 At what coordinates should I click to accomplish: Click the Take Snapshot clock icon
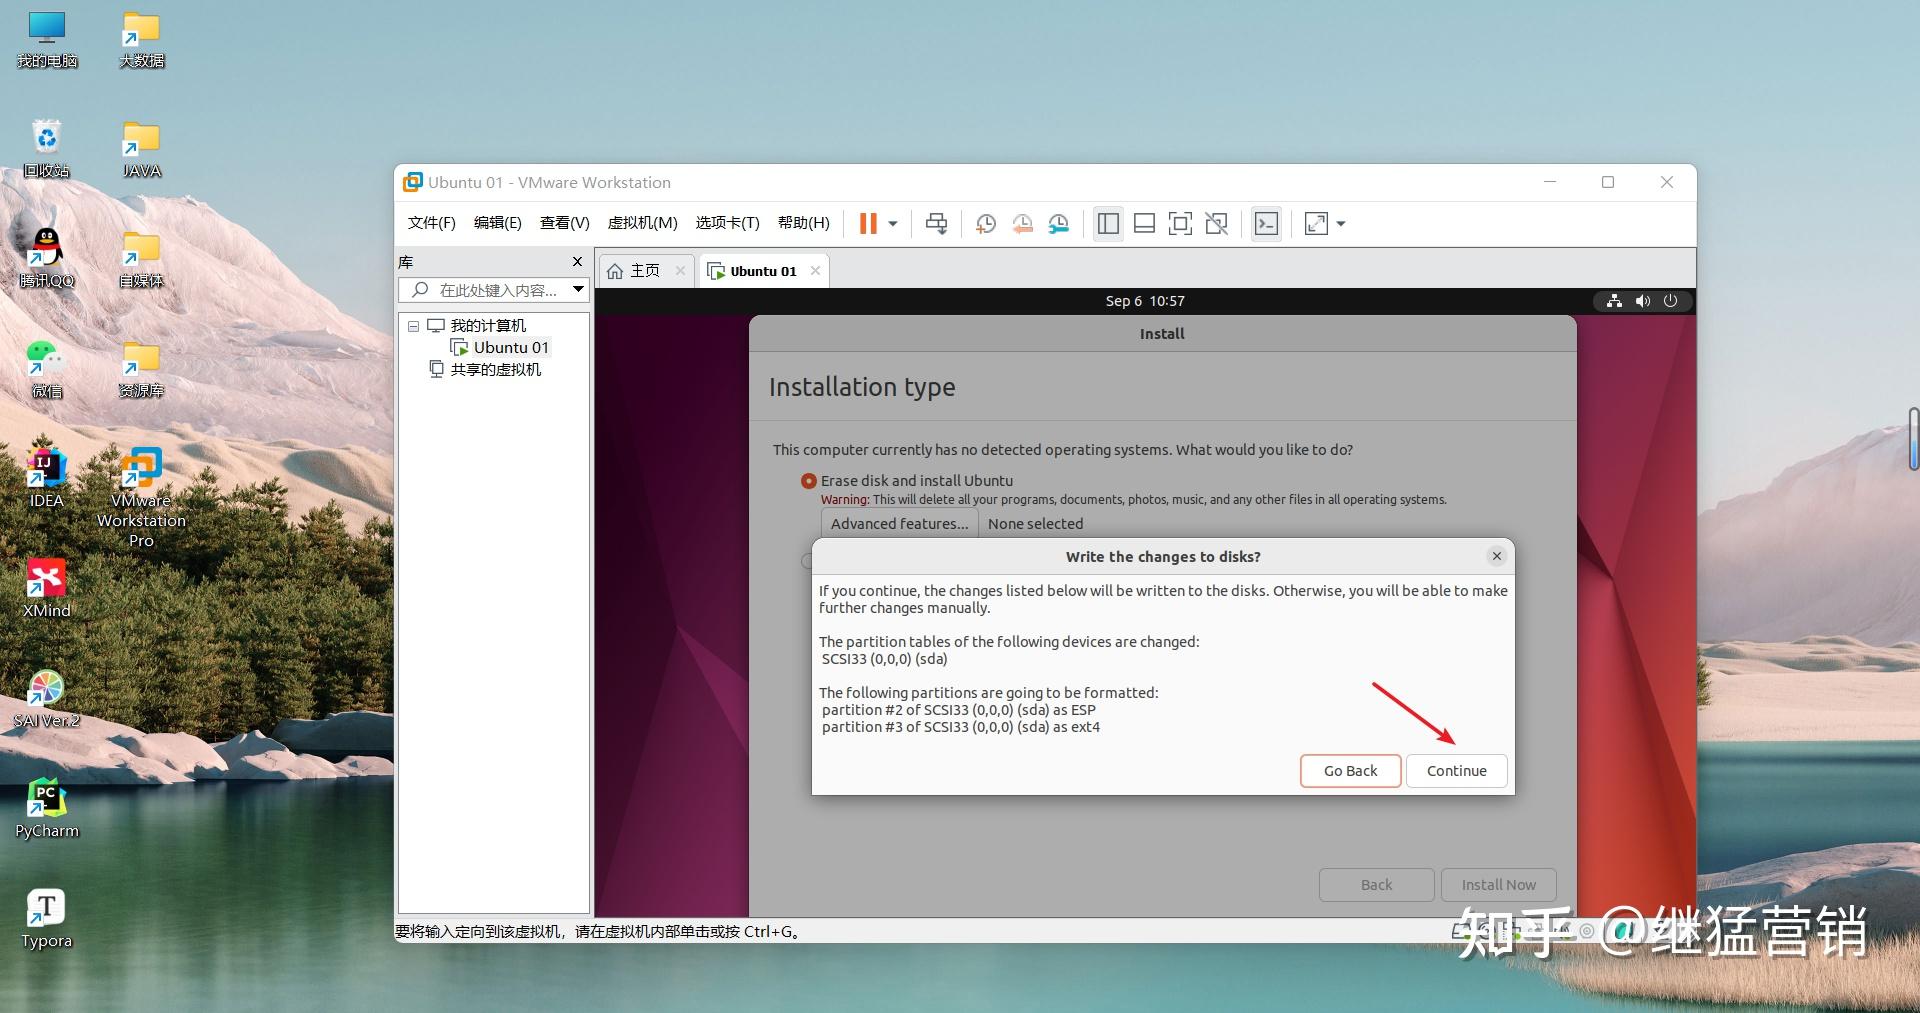pyautogui.click(x=985, y=224)
